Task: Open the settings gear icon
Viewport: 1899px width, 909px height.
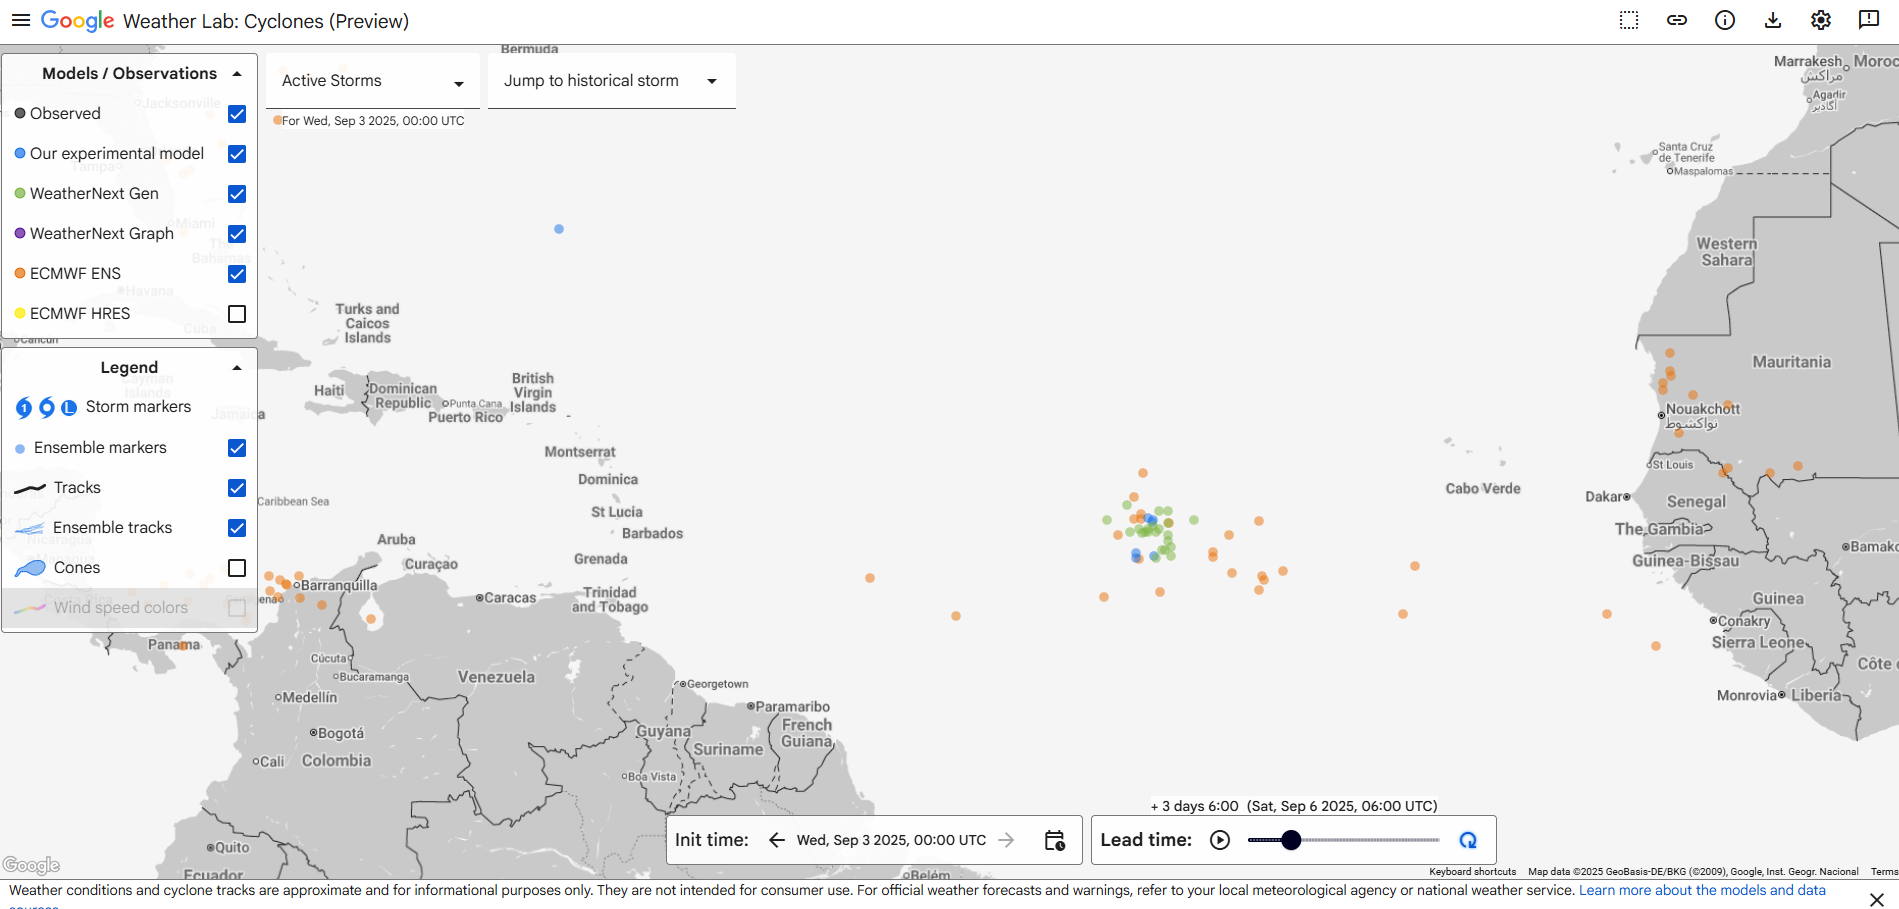Action: (1821, 20)
